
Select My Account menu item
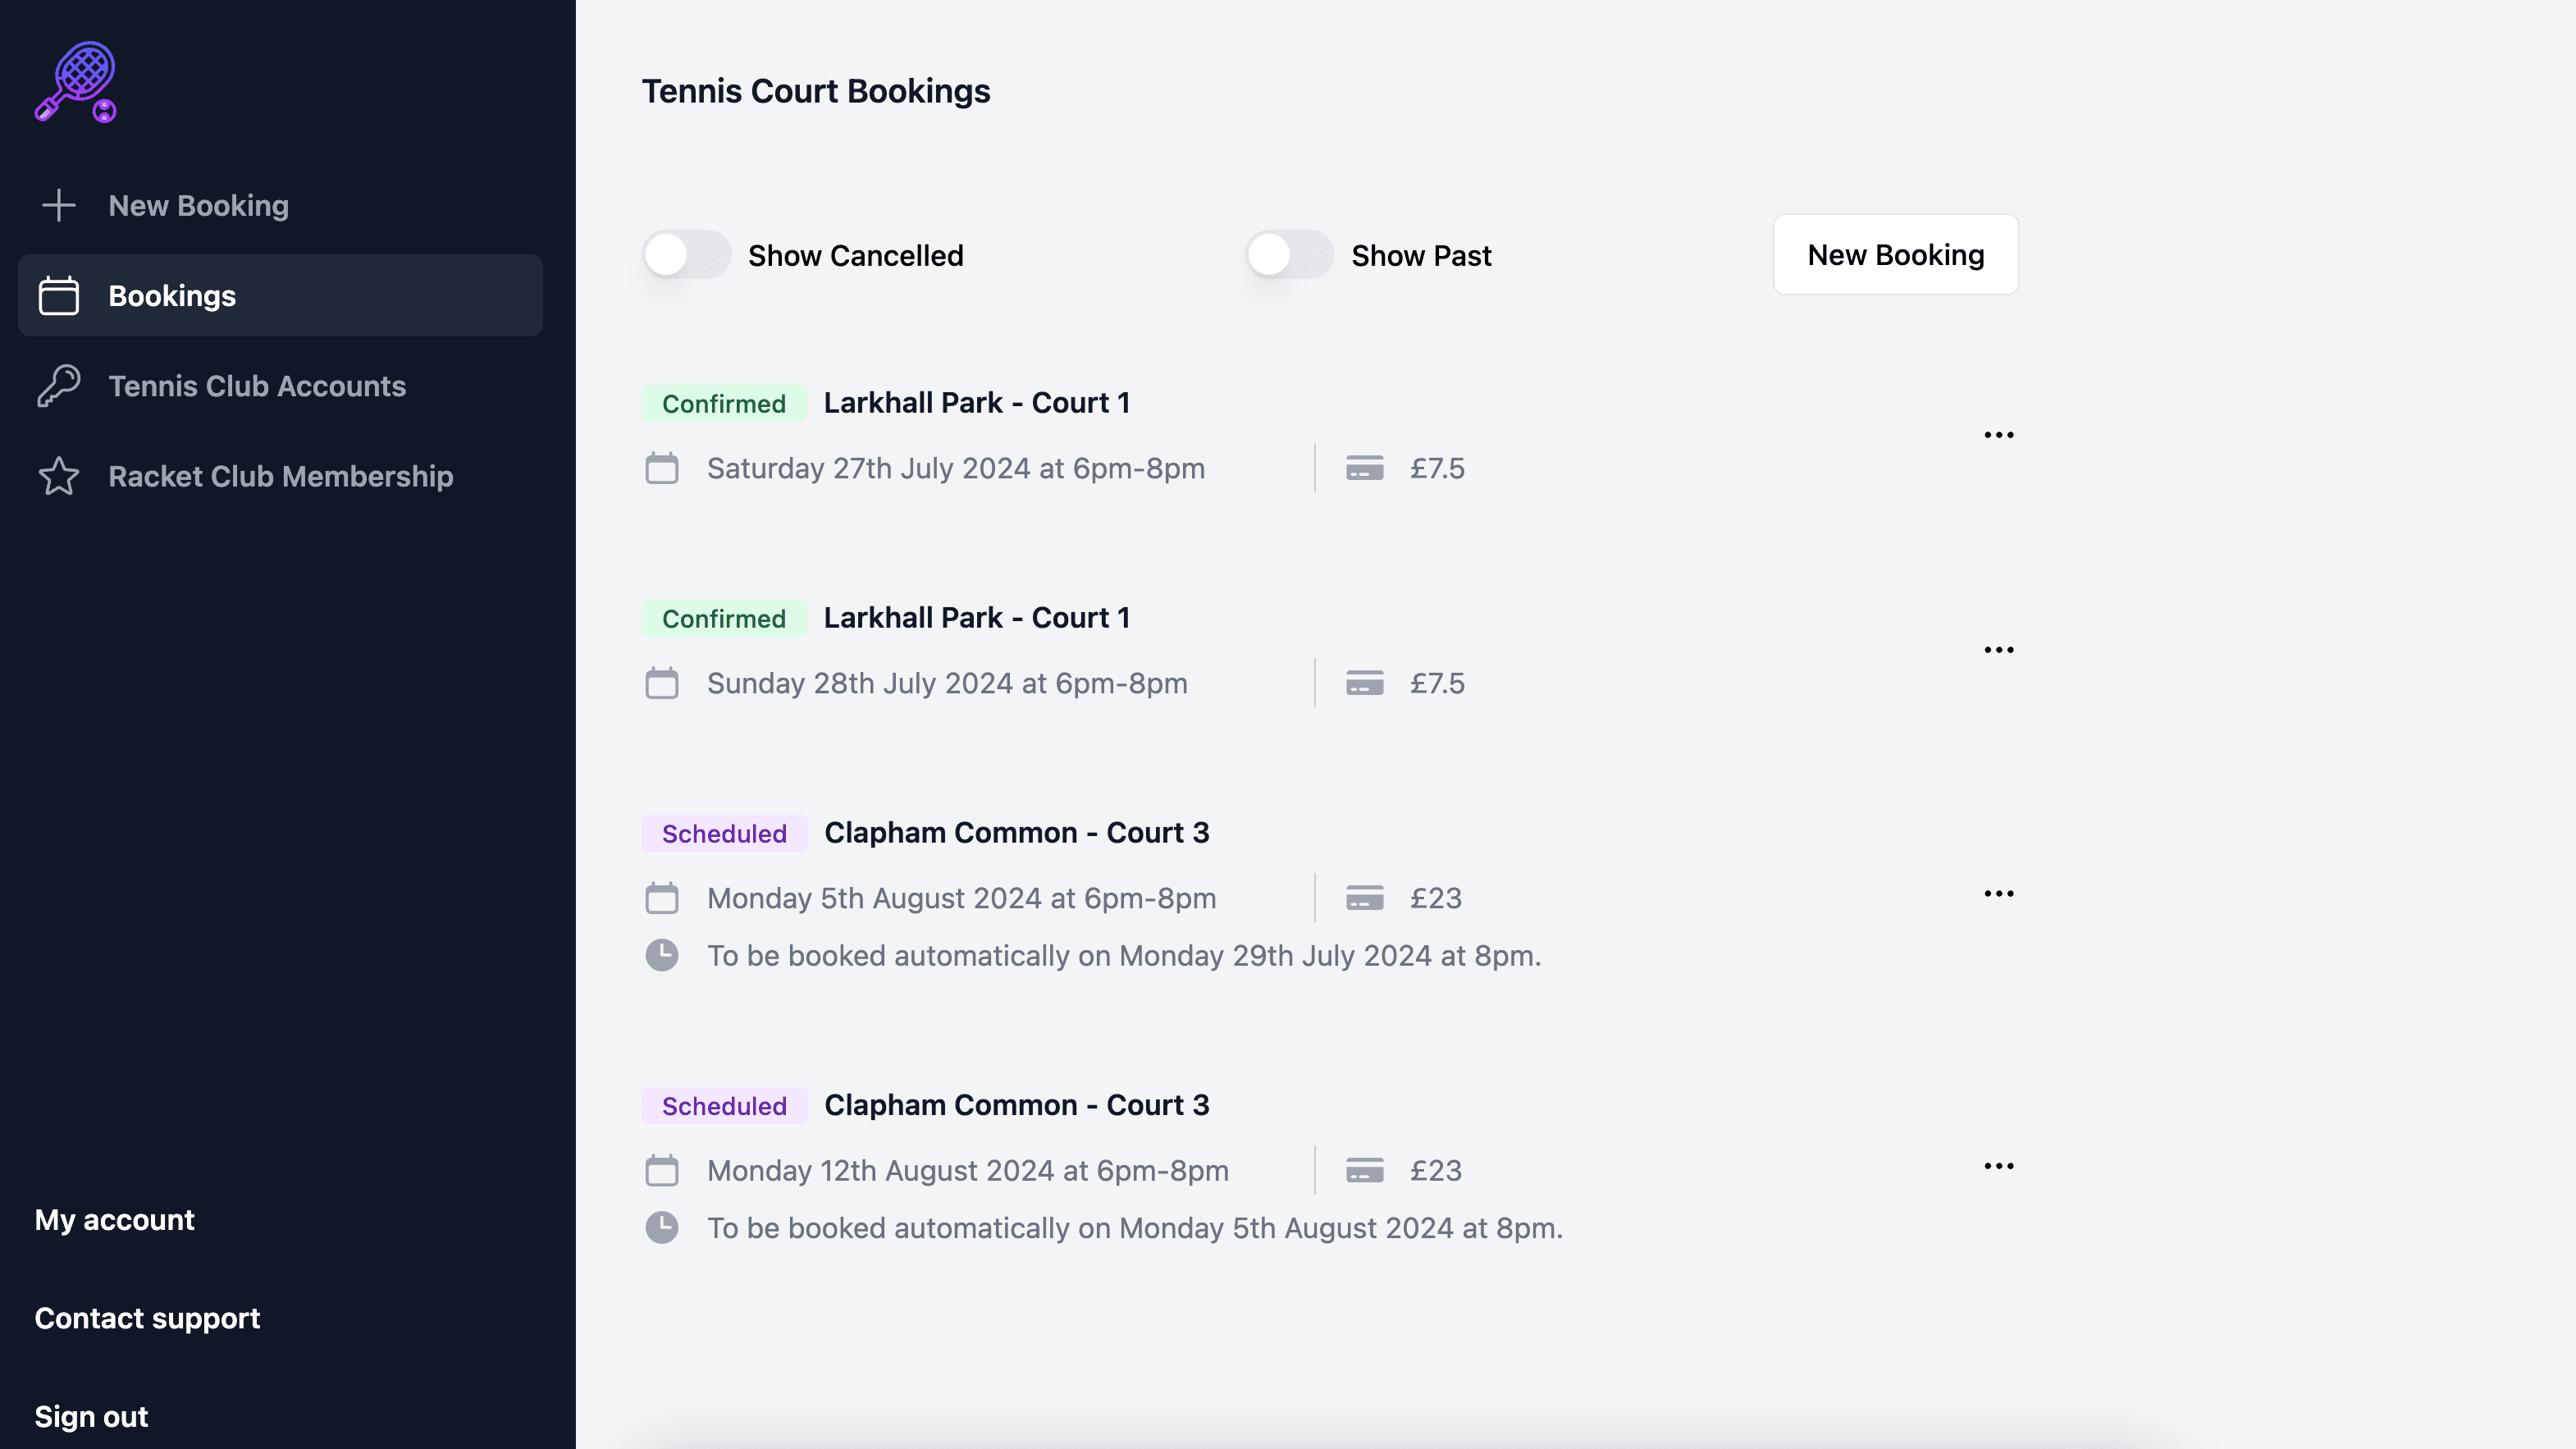(113, 1219)
